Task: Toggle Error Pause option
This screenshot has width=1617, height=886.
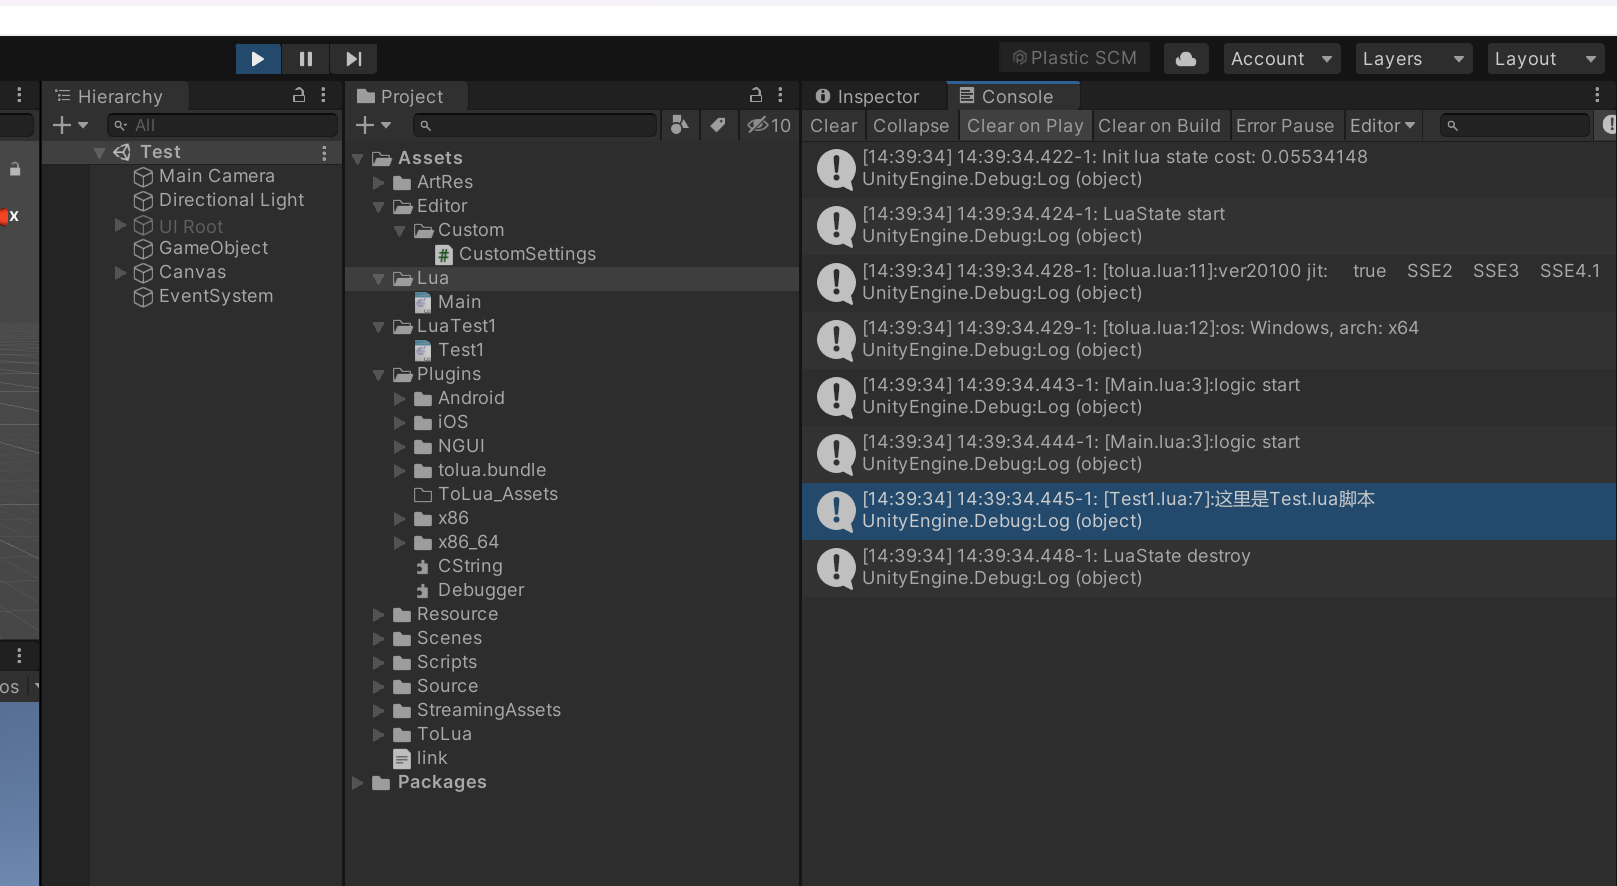Action: tap(1285, 125)
